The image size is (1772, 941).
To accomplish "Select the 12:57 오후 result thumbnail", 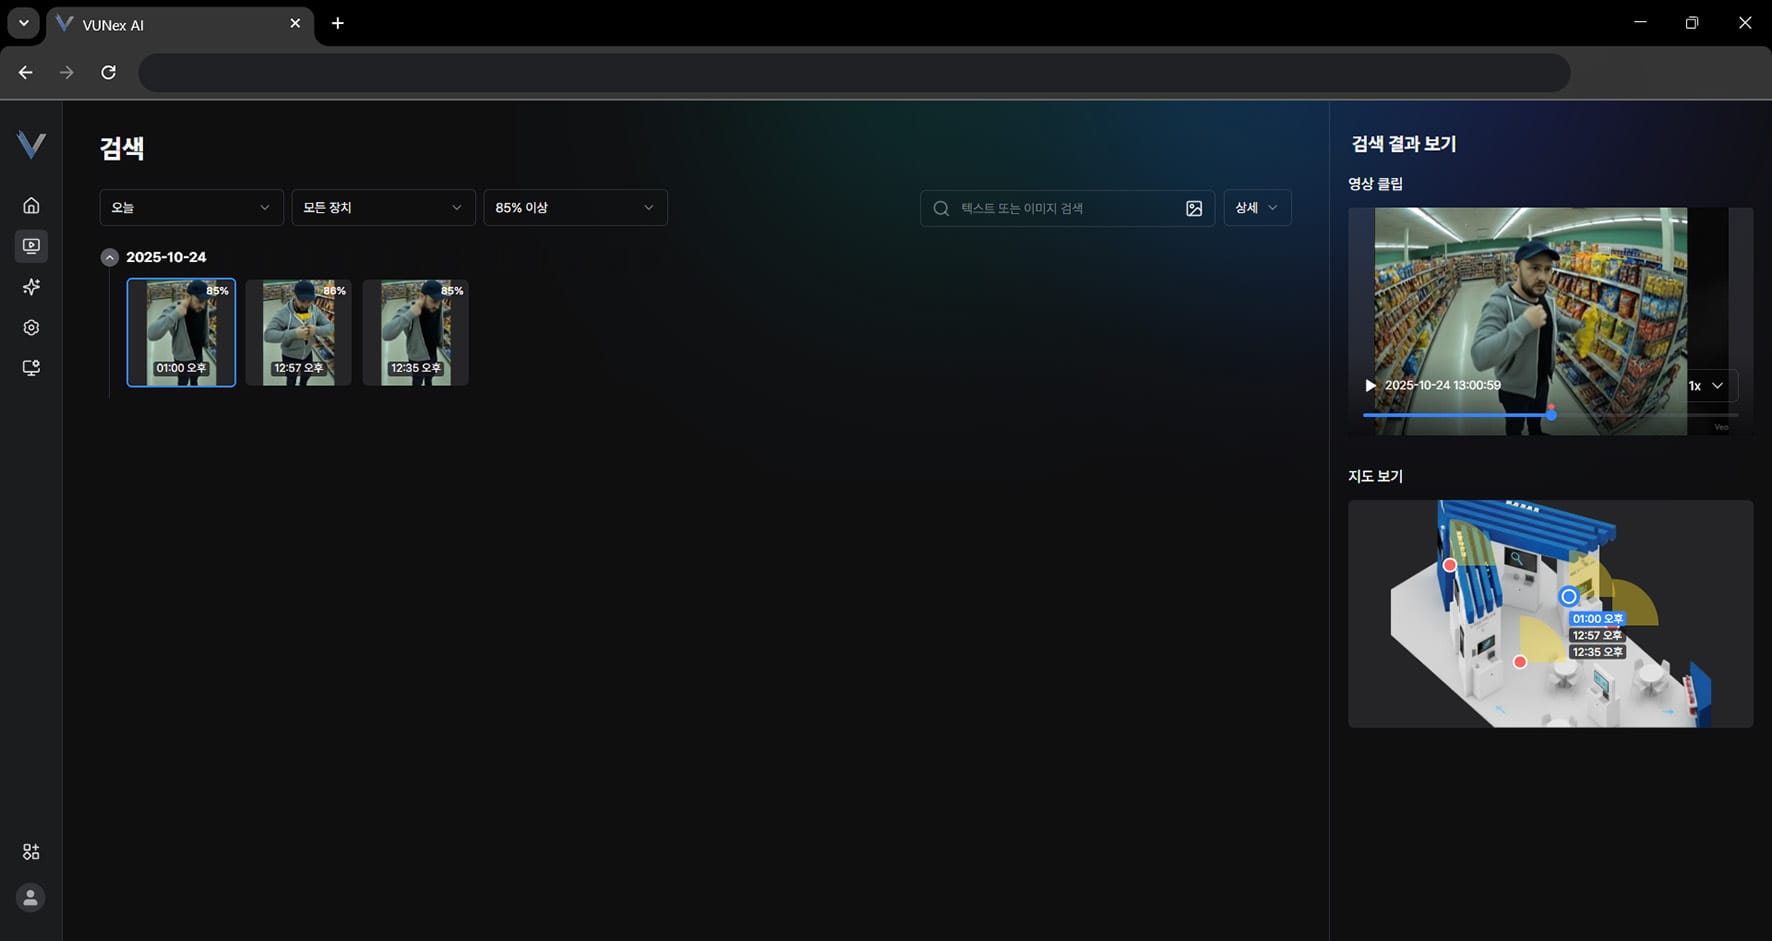I will (298, 333).
